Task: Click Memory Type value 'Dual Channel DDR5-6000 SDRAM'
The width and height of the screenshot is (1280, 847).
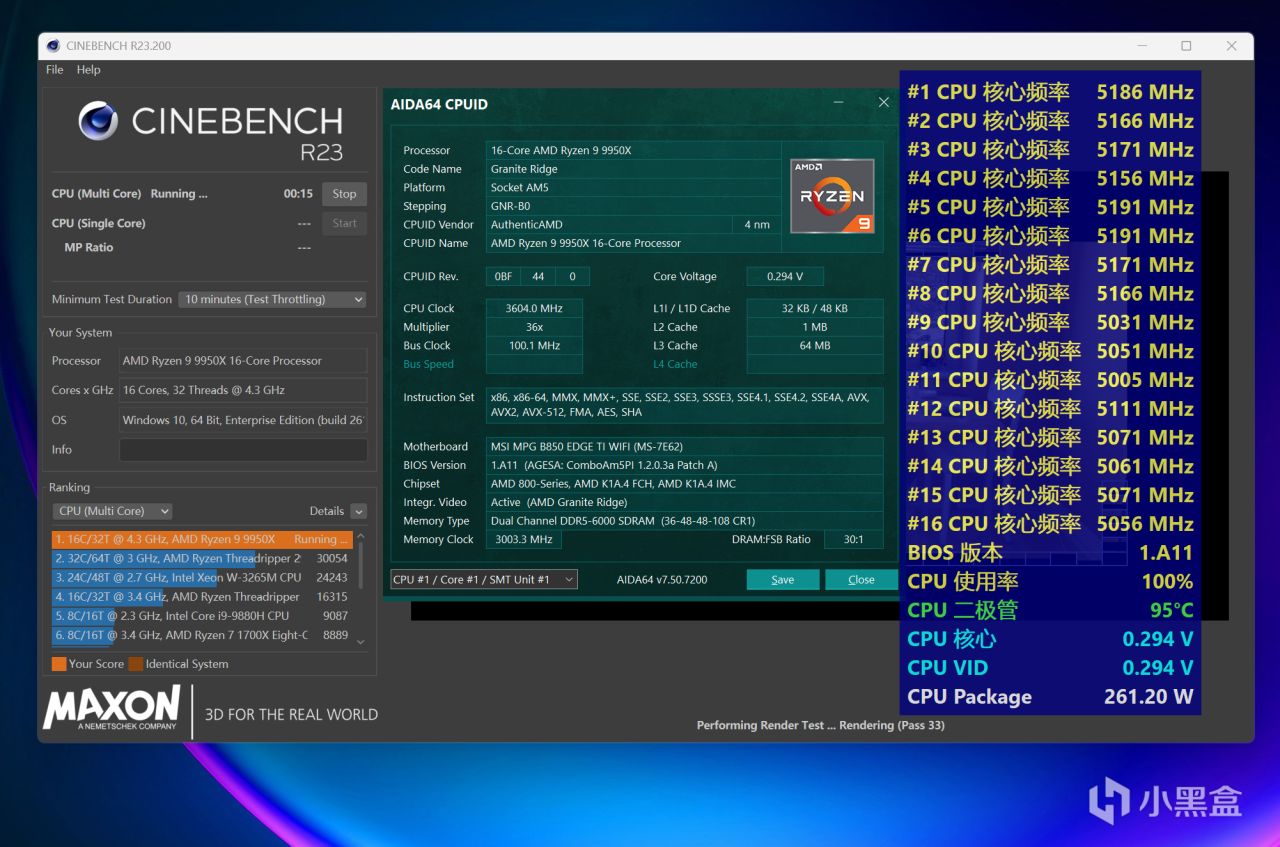Action: tap(685, 521)
